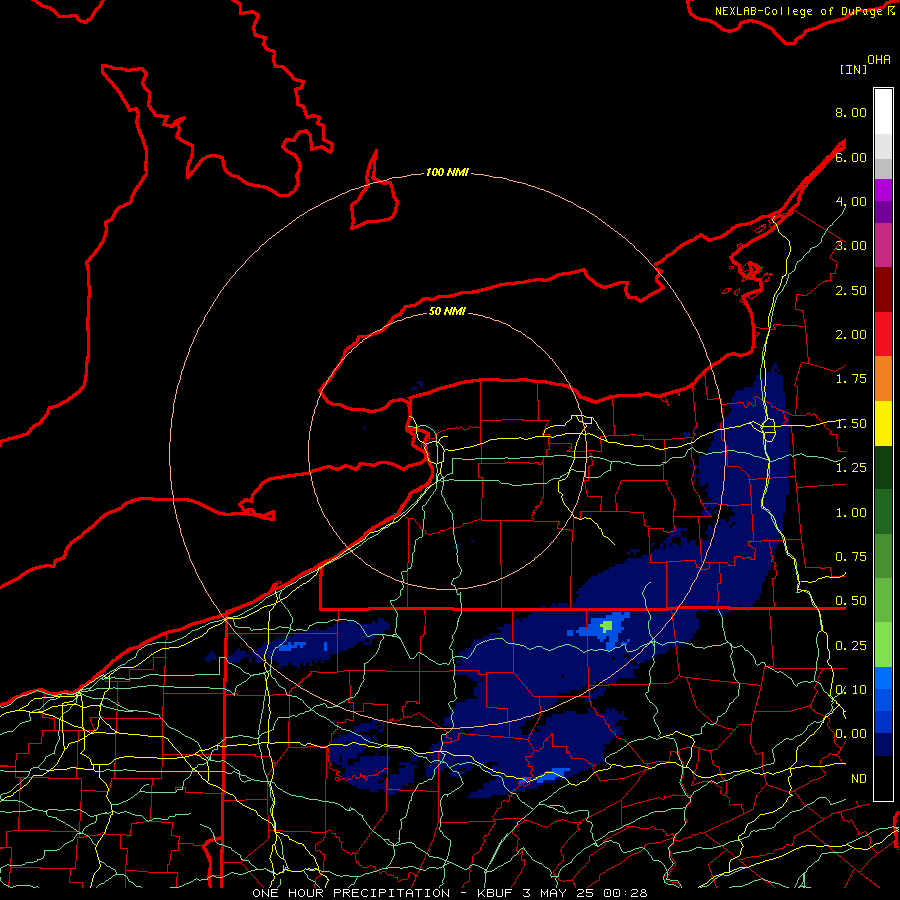Select the 6.00 legend value
This screenshot has height=900, width=900.
(851, 157)
